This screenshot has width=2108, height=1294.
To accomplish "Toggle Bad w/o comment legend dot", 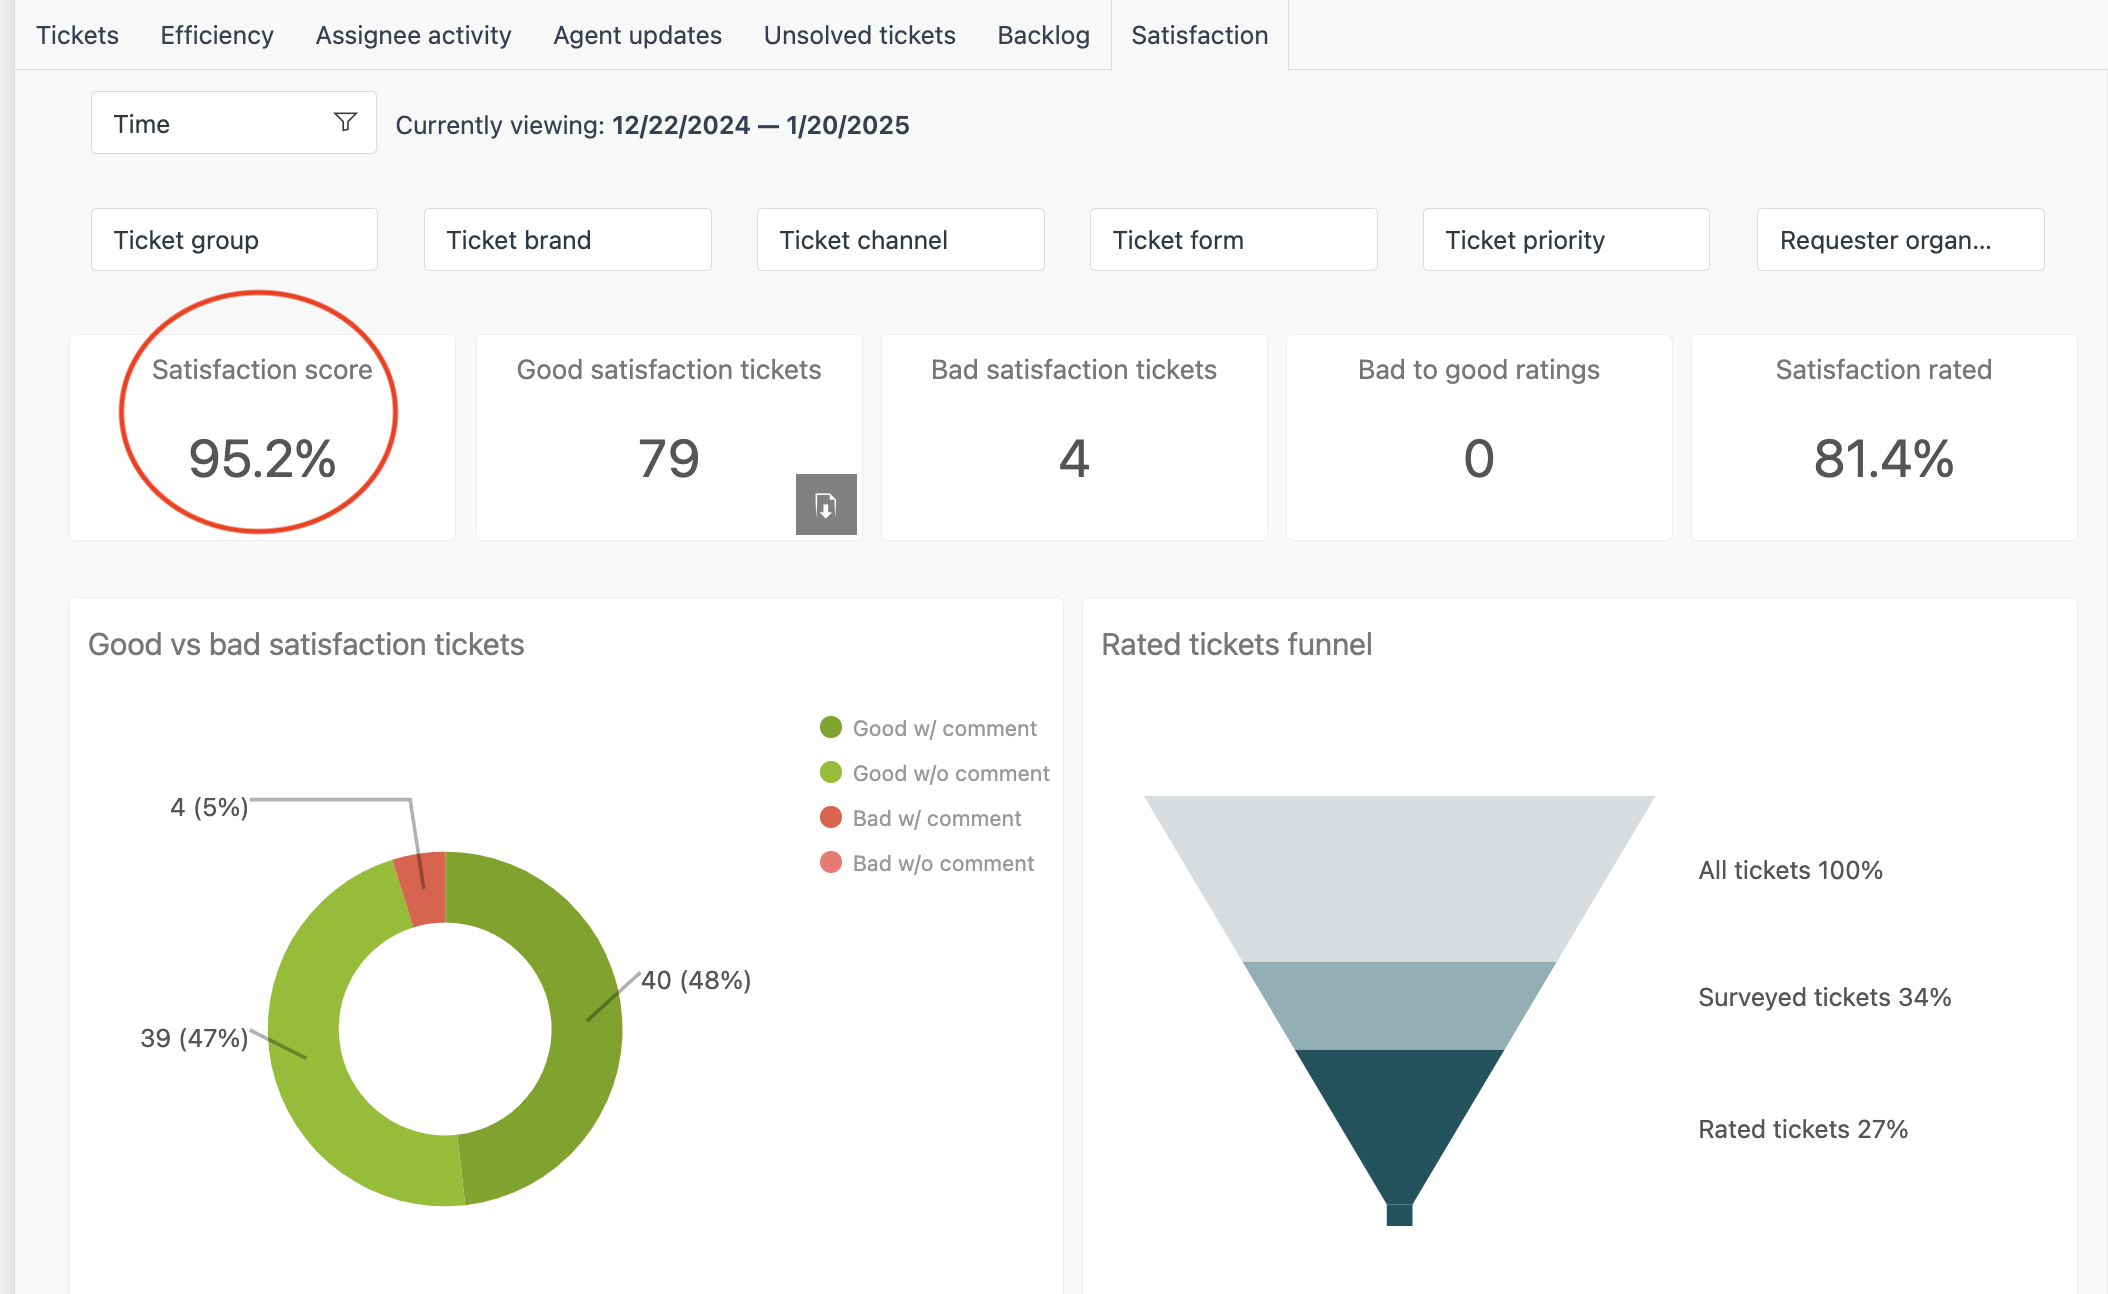I will point(831,862).
